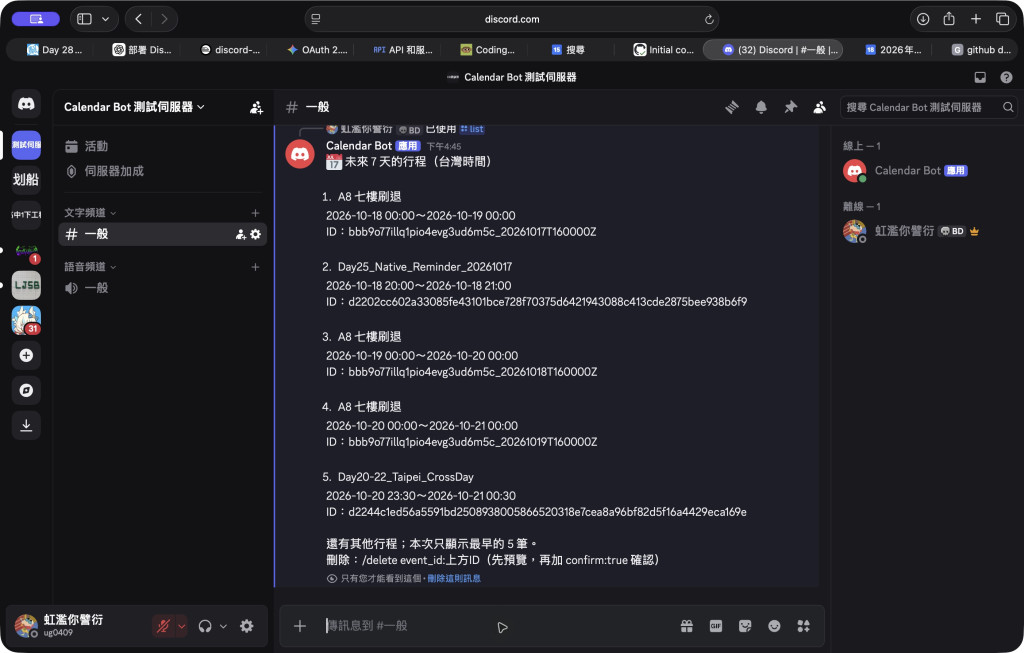Click Calendar Bot avatar beside message

[300, 154]
